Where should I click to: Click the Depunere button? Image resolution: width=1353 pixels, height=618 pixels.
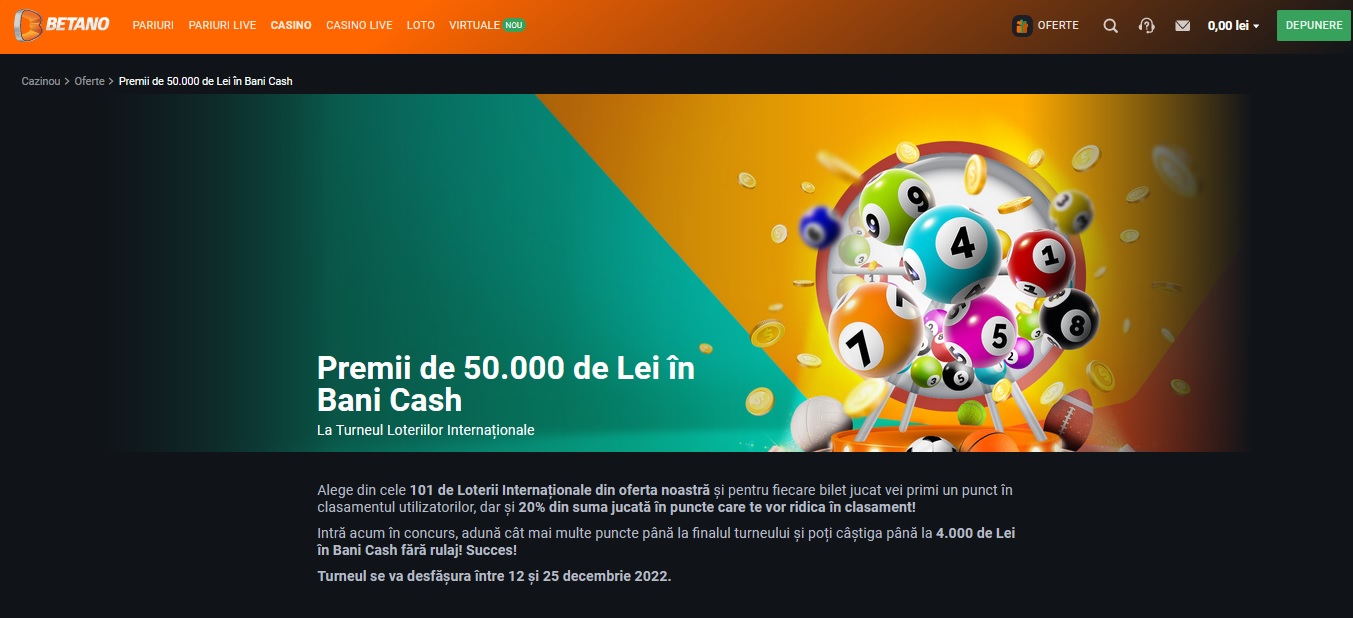(1314, 25)
